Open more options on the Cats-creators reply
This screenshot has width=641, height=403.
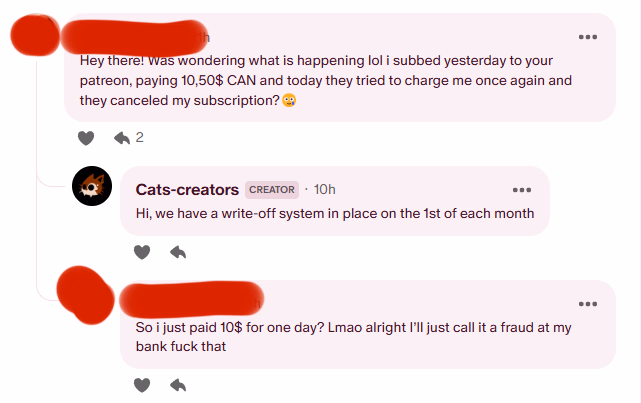pos(521,190)
